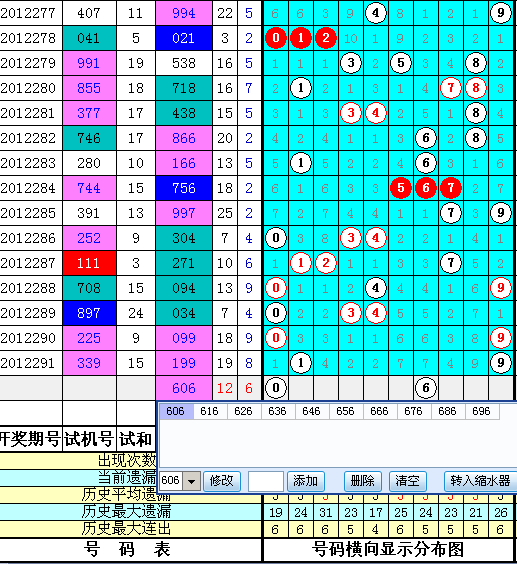Viewport: 517px width, 564px height.
Task: Click the 删除 button
Action: tap(363, 481)
